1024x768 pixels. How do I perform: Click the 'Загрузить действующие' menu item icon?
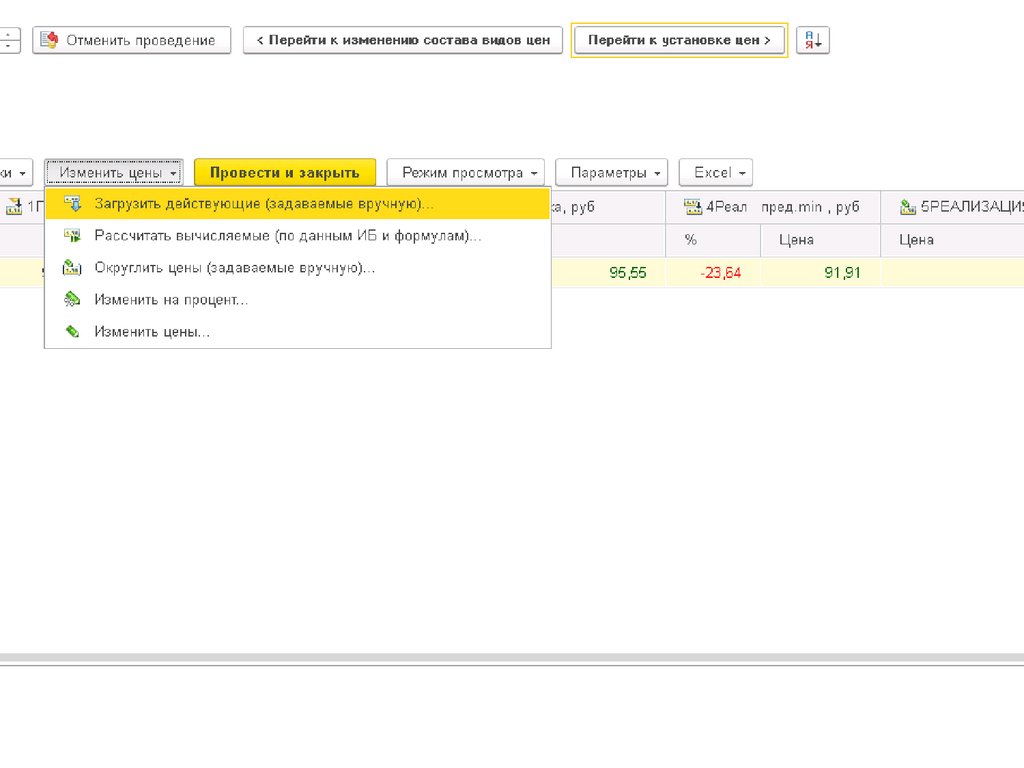tap(72, 204)
